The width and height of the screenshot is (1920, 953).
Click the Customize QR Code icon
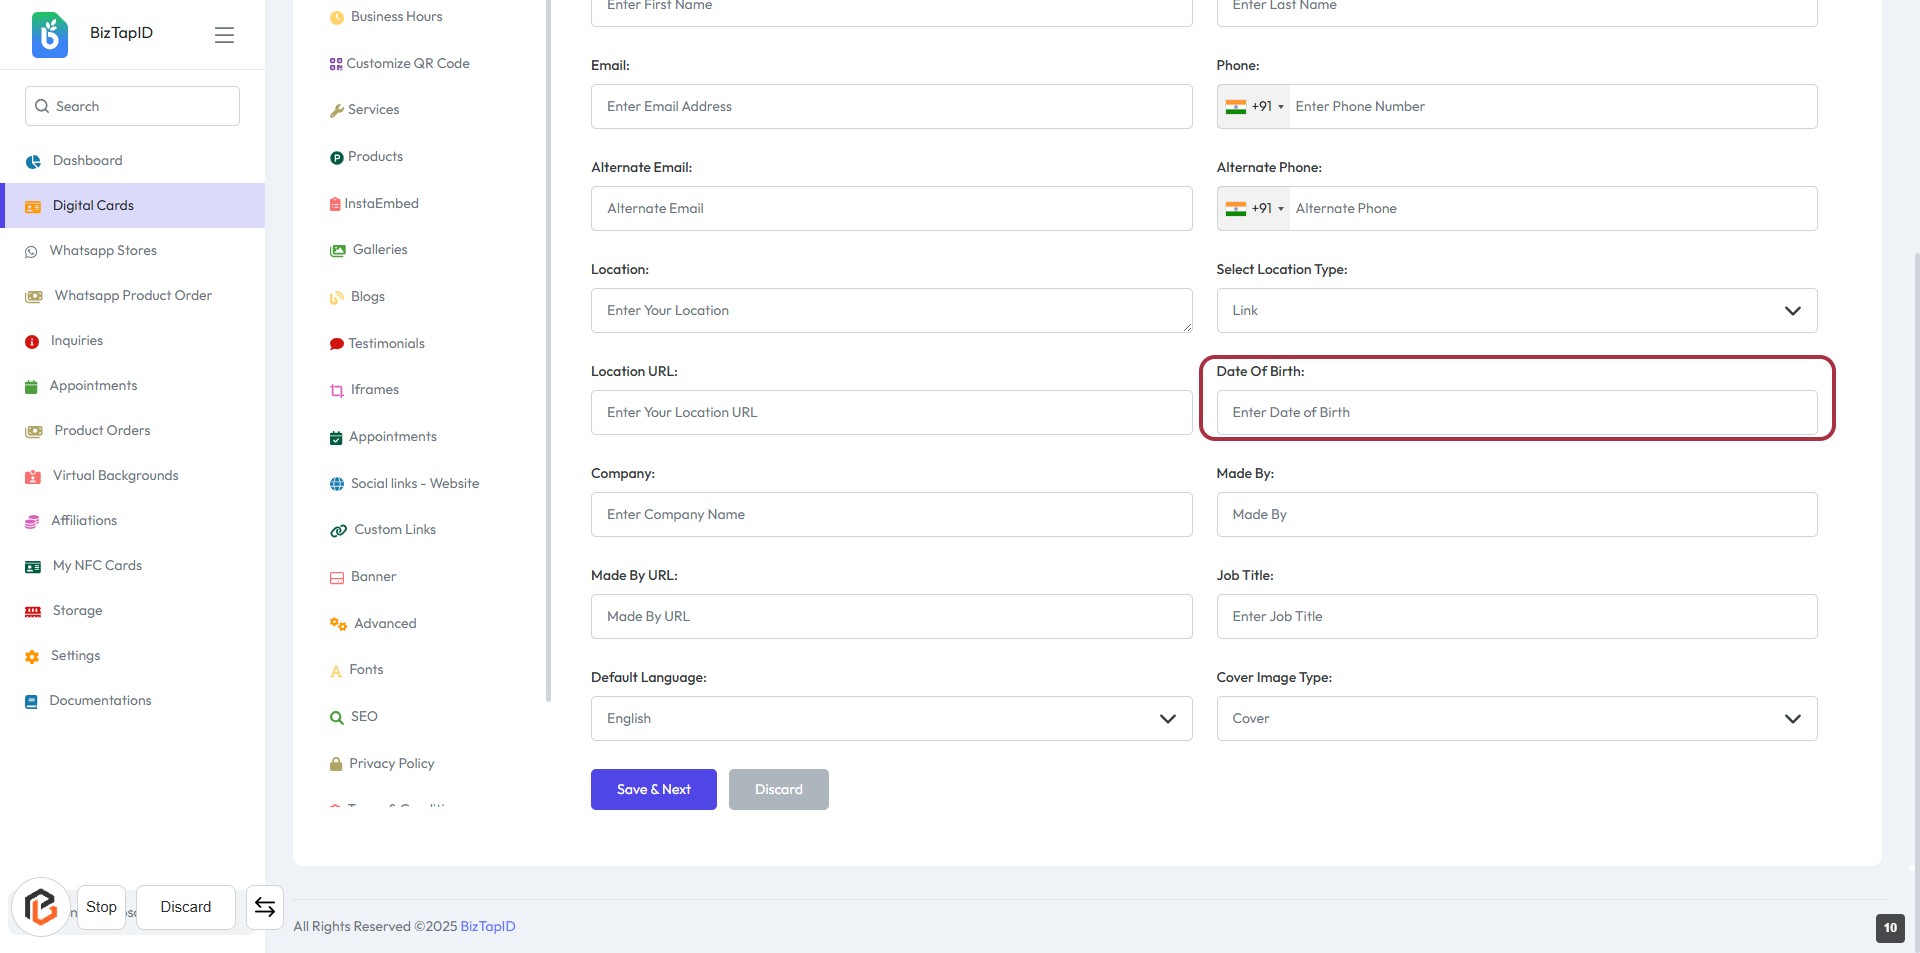[x=336, y=64]
